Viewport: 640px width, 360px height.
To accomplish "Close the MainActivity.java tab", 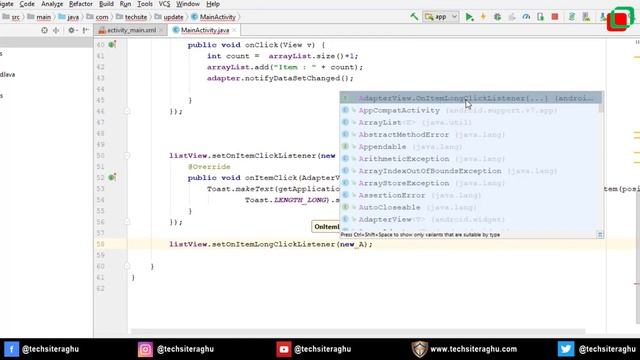I will click(234, 30).
